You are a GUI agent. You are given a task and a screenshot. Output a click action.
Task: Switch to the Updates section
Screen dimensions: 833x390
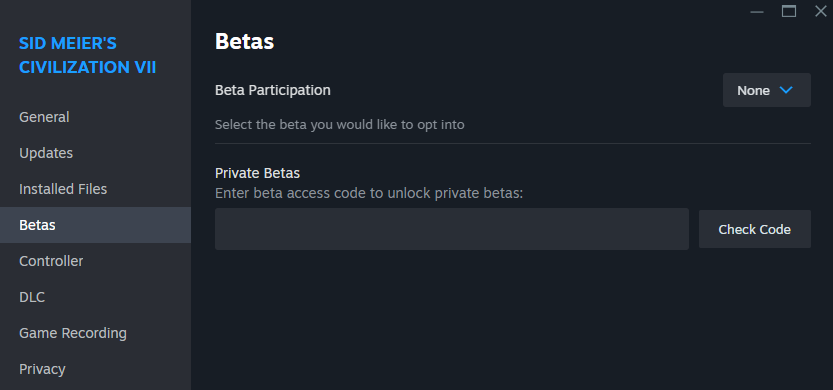click(x=95, y=153)
